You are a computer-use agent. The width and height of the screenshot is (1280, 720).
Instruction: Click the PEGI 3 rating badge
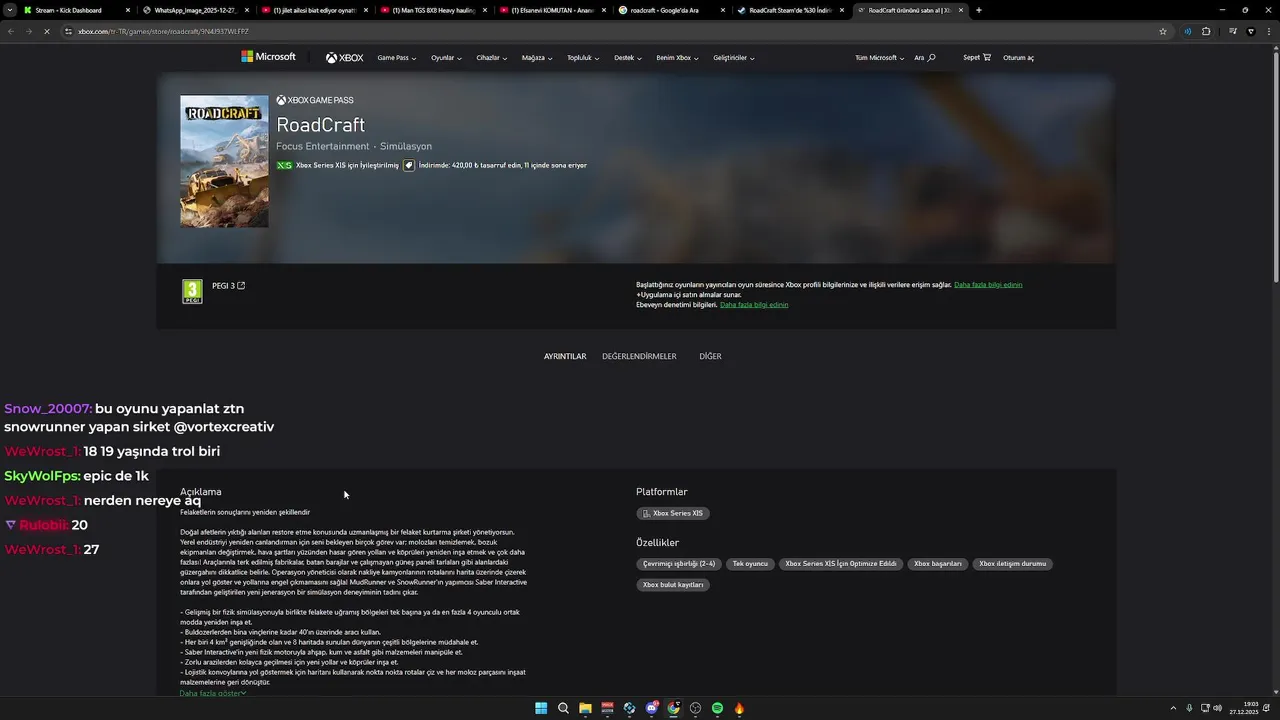[x=192, y=291]
